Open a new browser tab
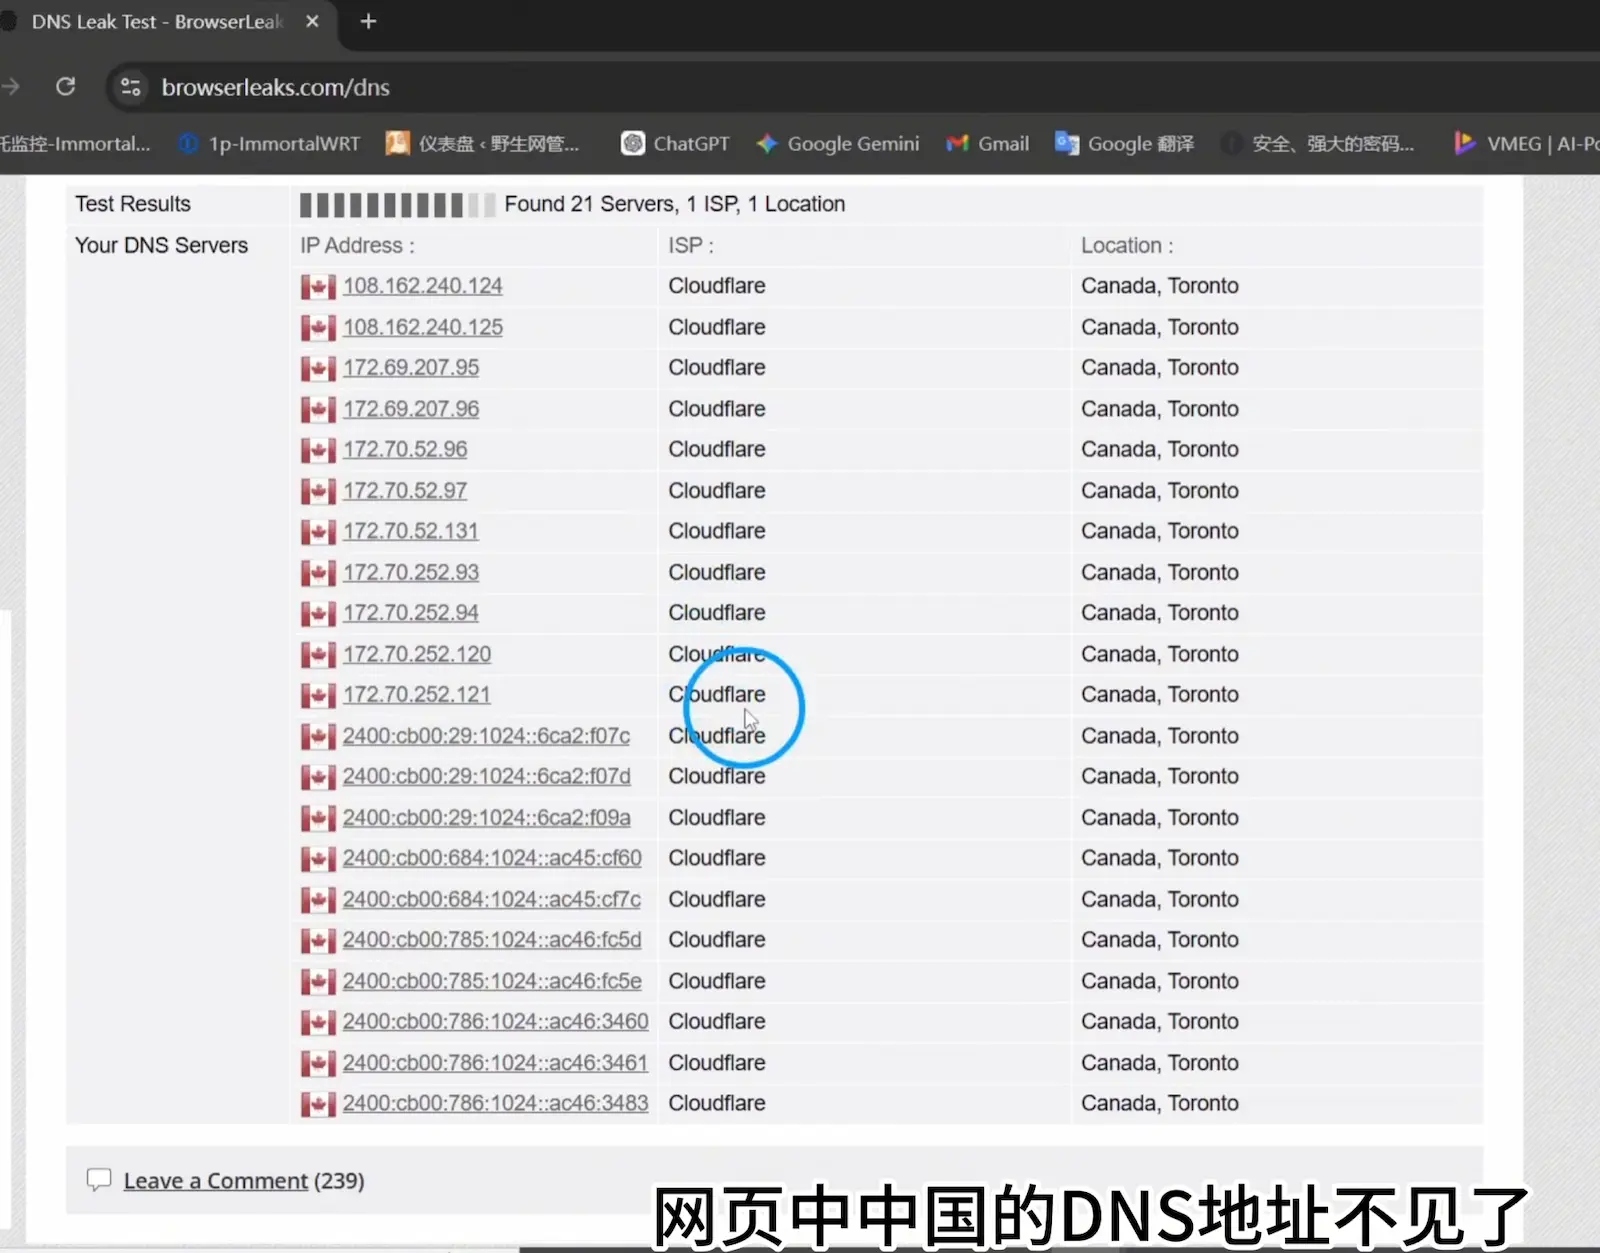Screen dimensions: 1600x1253 coord(368,21)
